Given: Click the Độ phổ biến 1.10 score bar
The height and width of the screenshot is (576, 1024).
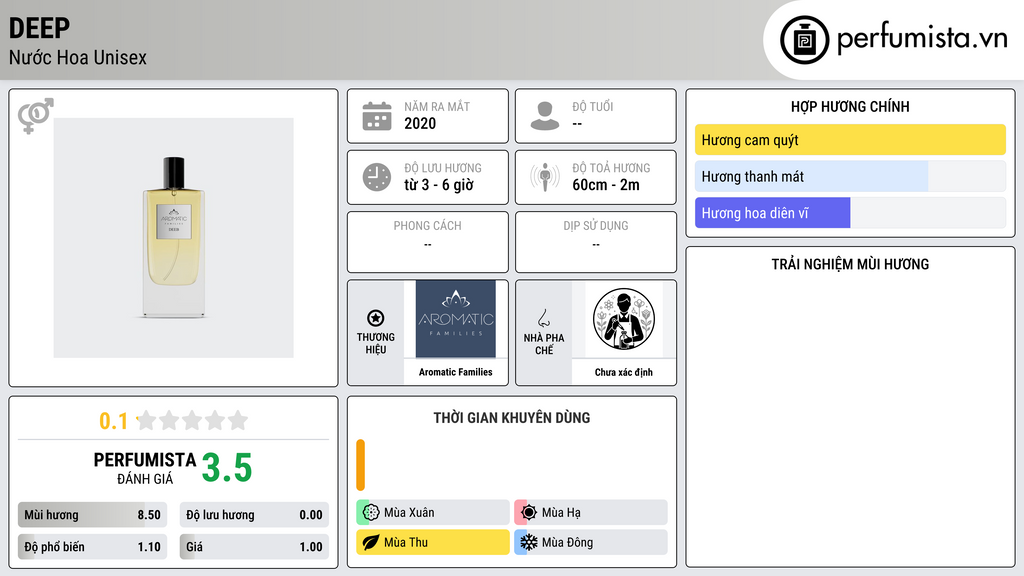Looking at the screenshot, I should point(93,547).
